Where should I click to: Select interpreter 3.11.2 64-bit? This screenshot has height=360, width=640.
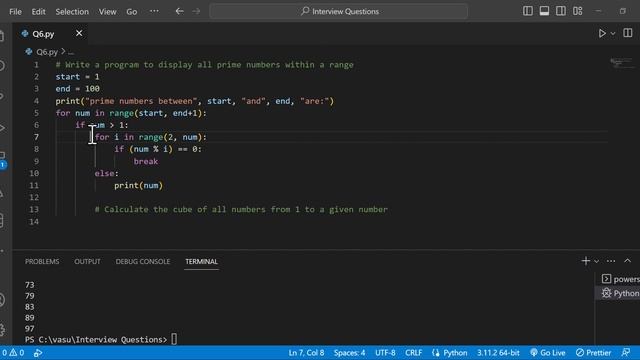point(498,353)
